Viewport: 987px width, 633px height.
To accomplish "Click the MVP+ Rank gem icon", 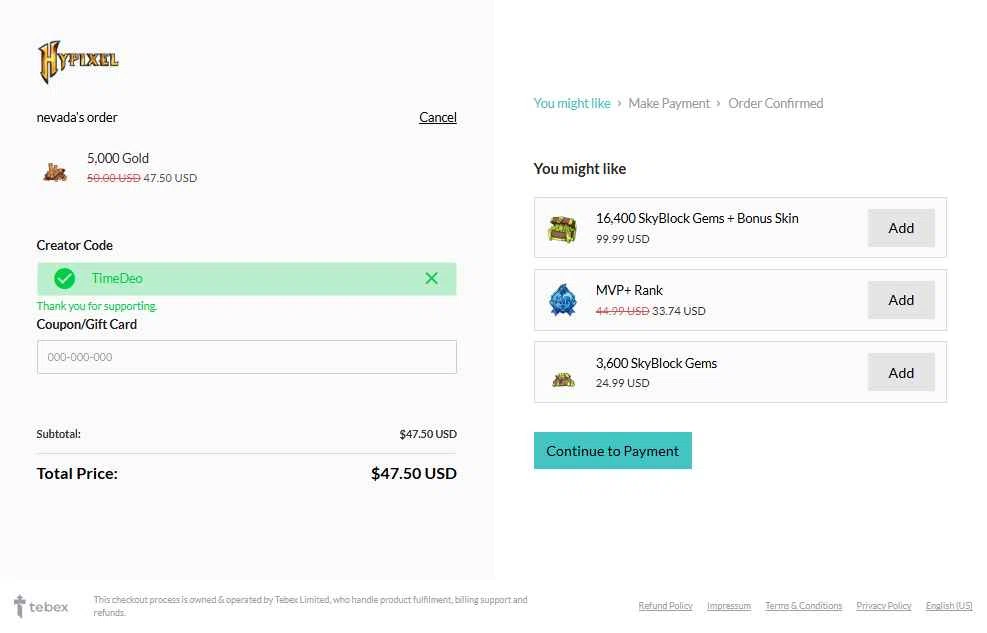I will pos(563,300).
